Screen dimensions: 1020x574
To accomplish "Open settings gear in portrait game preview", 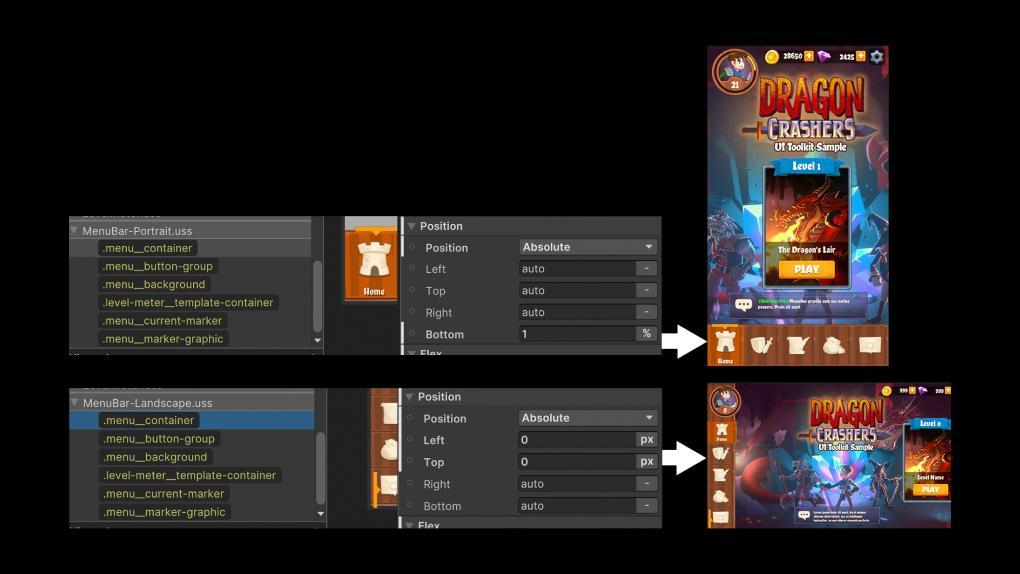I will pos(877,57).
